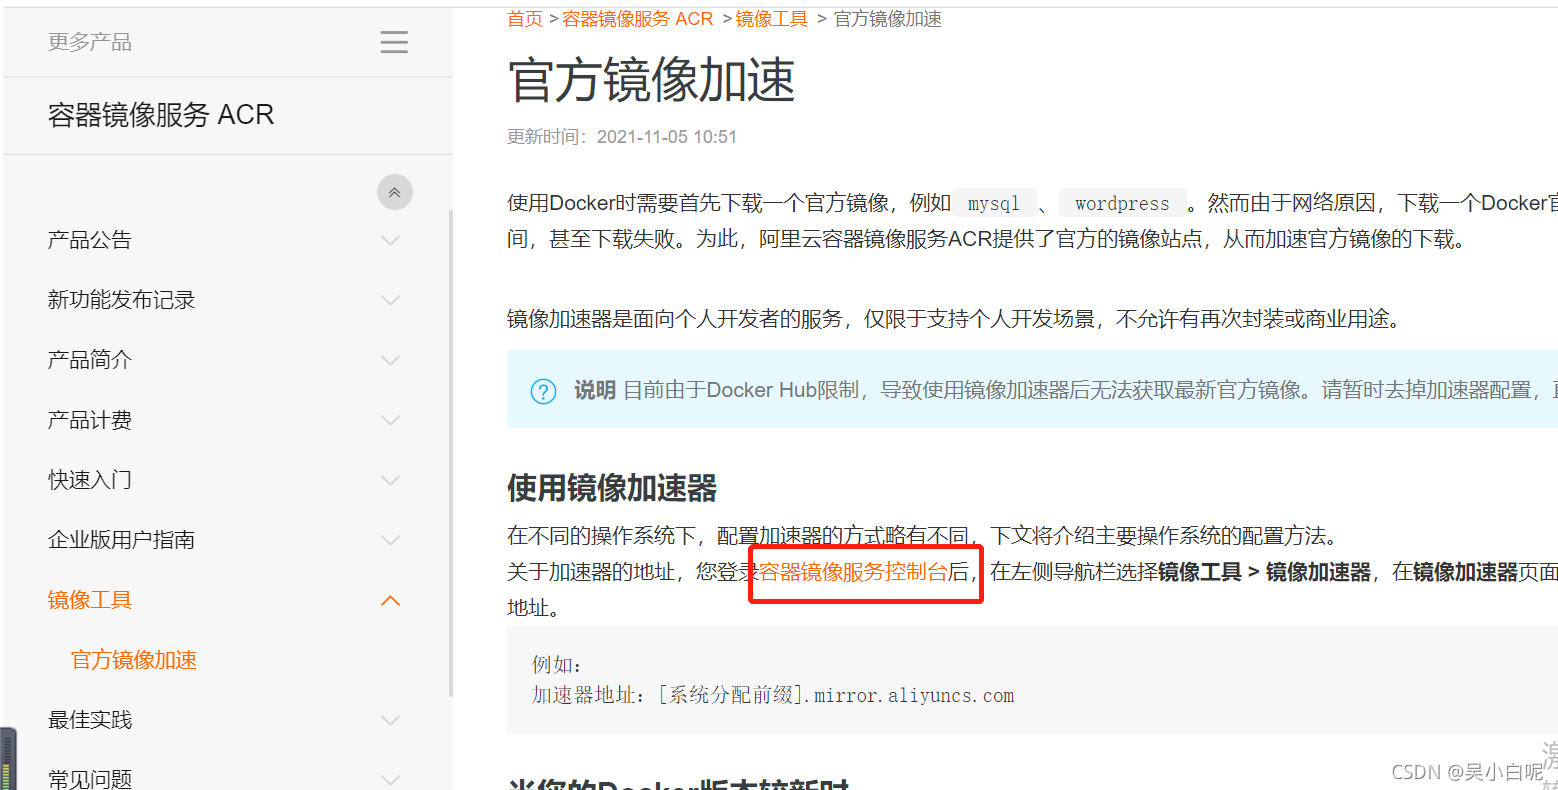1558x790 pixels.
Task: Click the 首页 breadcrumb link
Action: point(525,19)
